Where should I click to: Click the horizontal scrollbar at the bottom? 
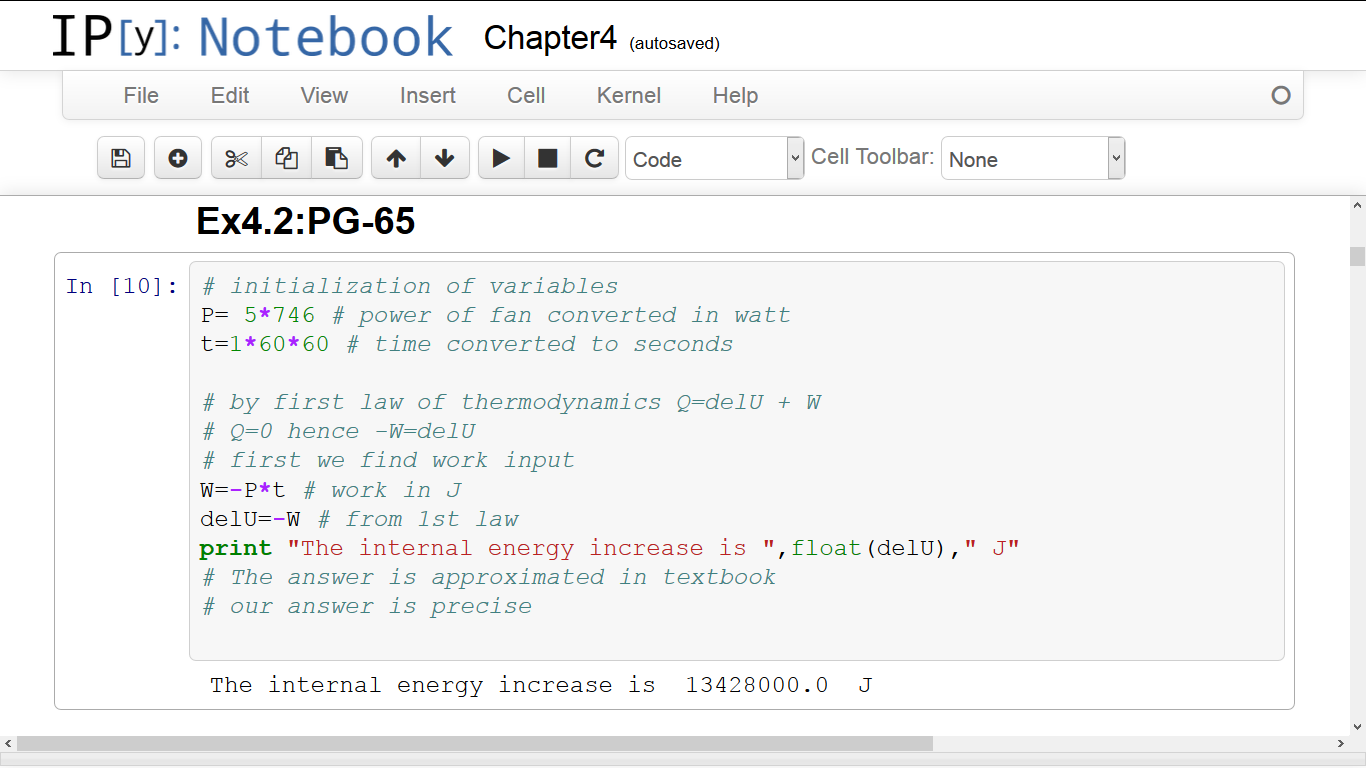[475, 744]
